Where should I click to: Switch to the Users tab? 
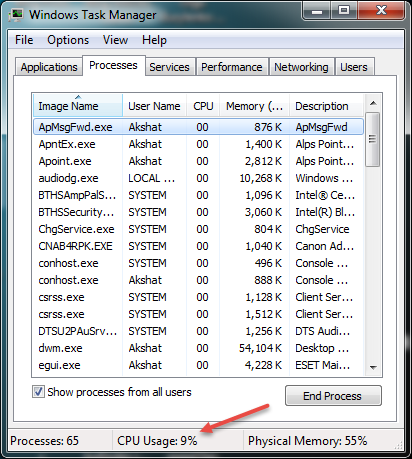354,67
